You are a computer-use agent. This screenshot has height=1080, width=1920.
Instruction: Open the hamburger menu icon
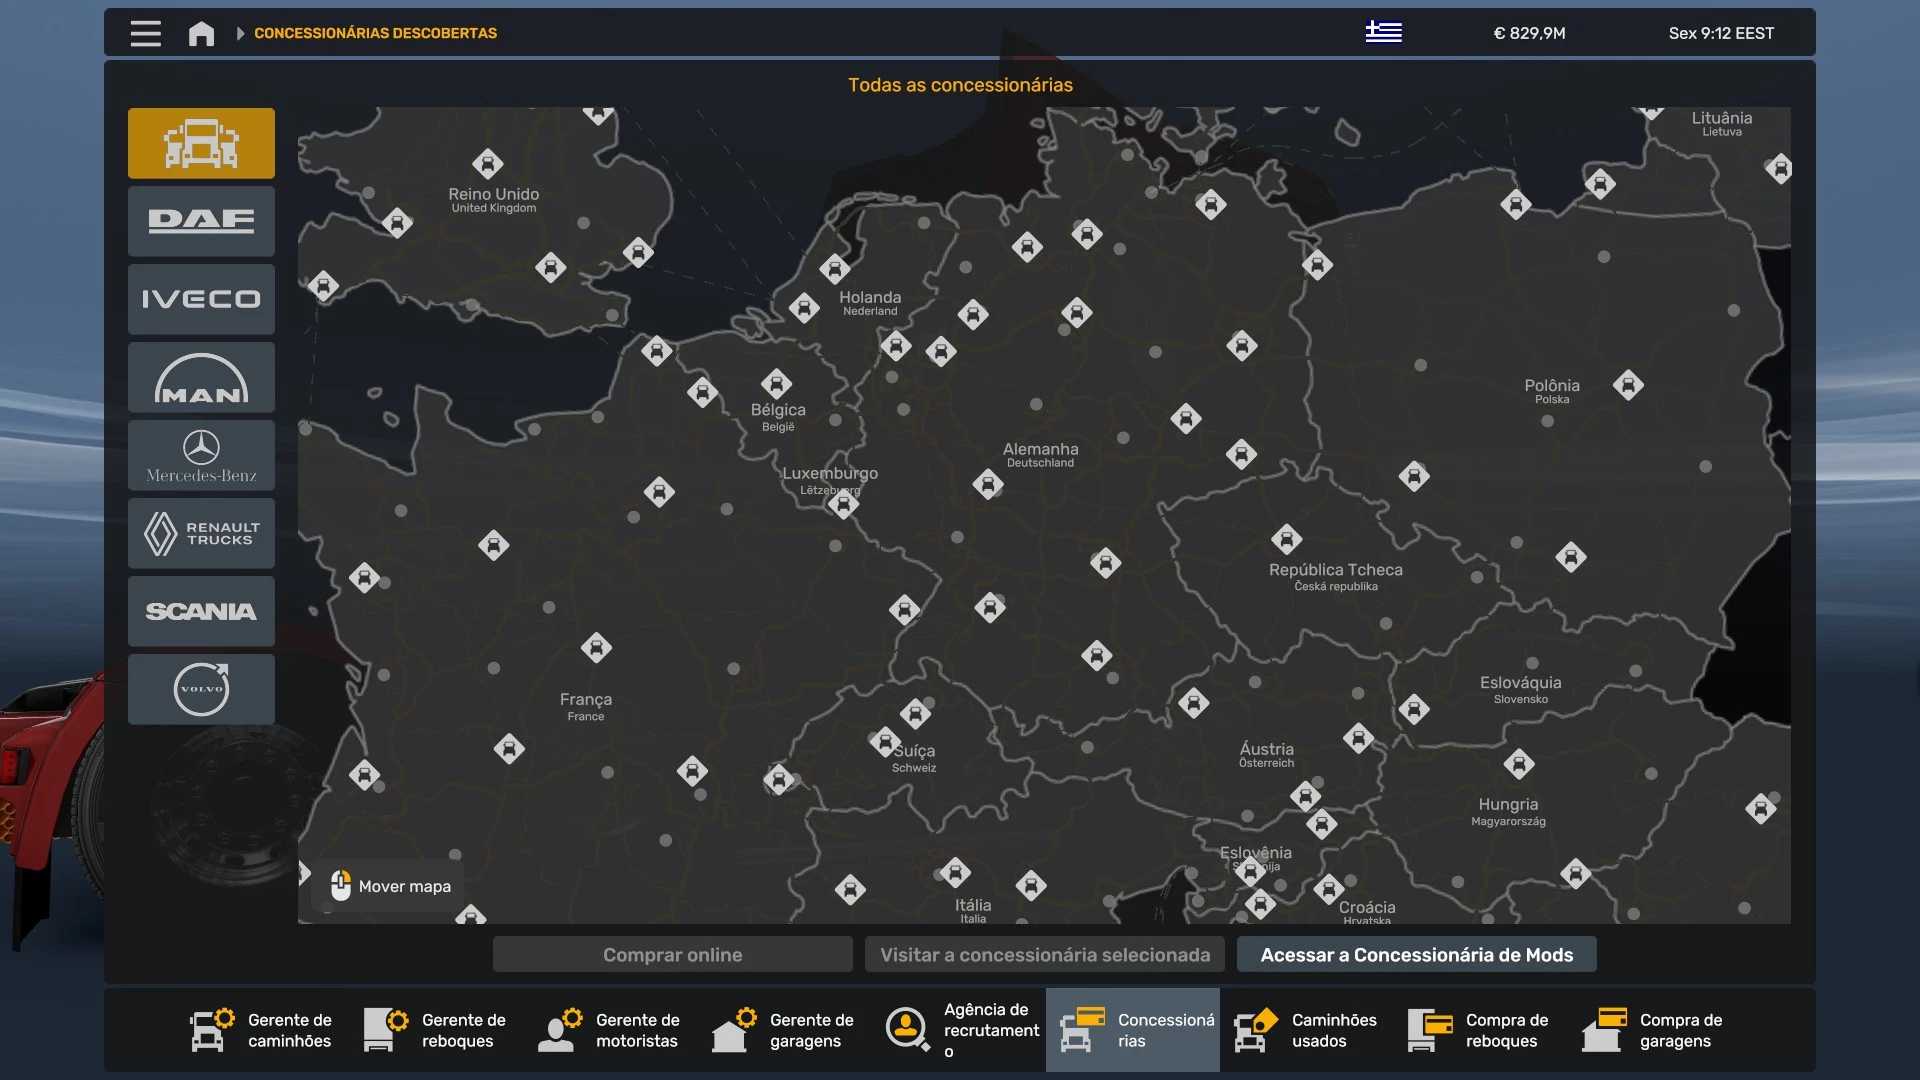145,33
